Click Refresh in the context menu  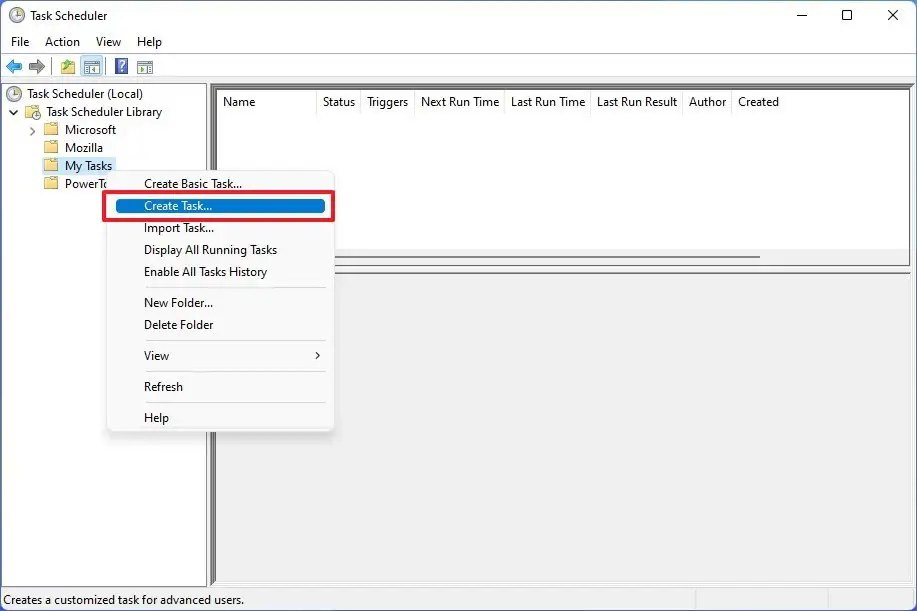163,387
